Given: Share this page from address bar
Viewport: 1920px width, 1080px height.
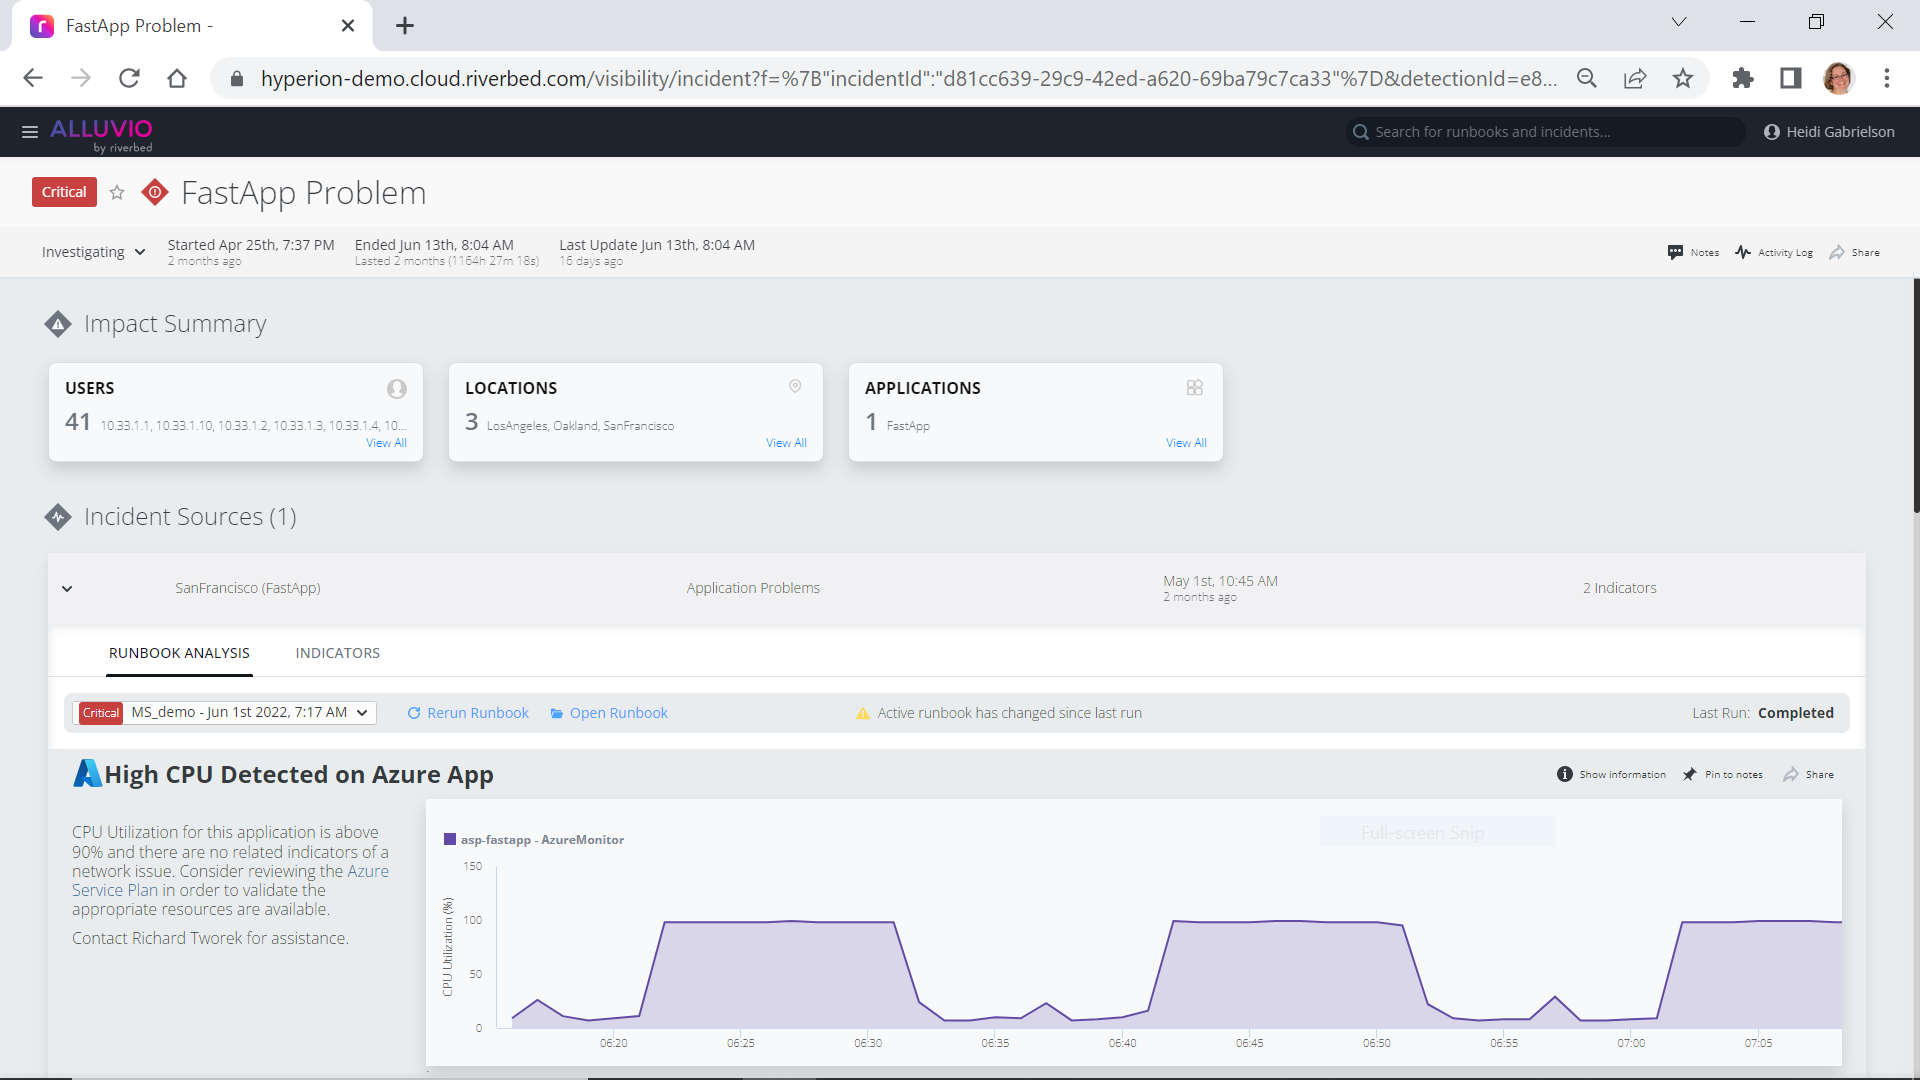Looking at the screenshot, I should [1635, 78].
